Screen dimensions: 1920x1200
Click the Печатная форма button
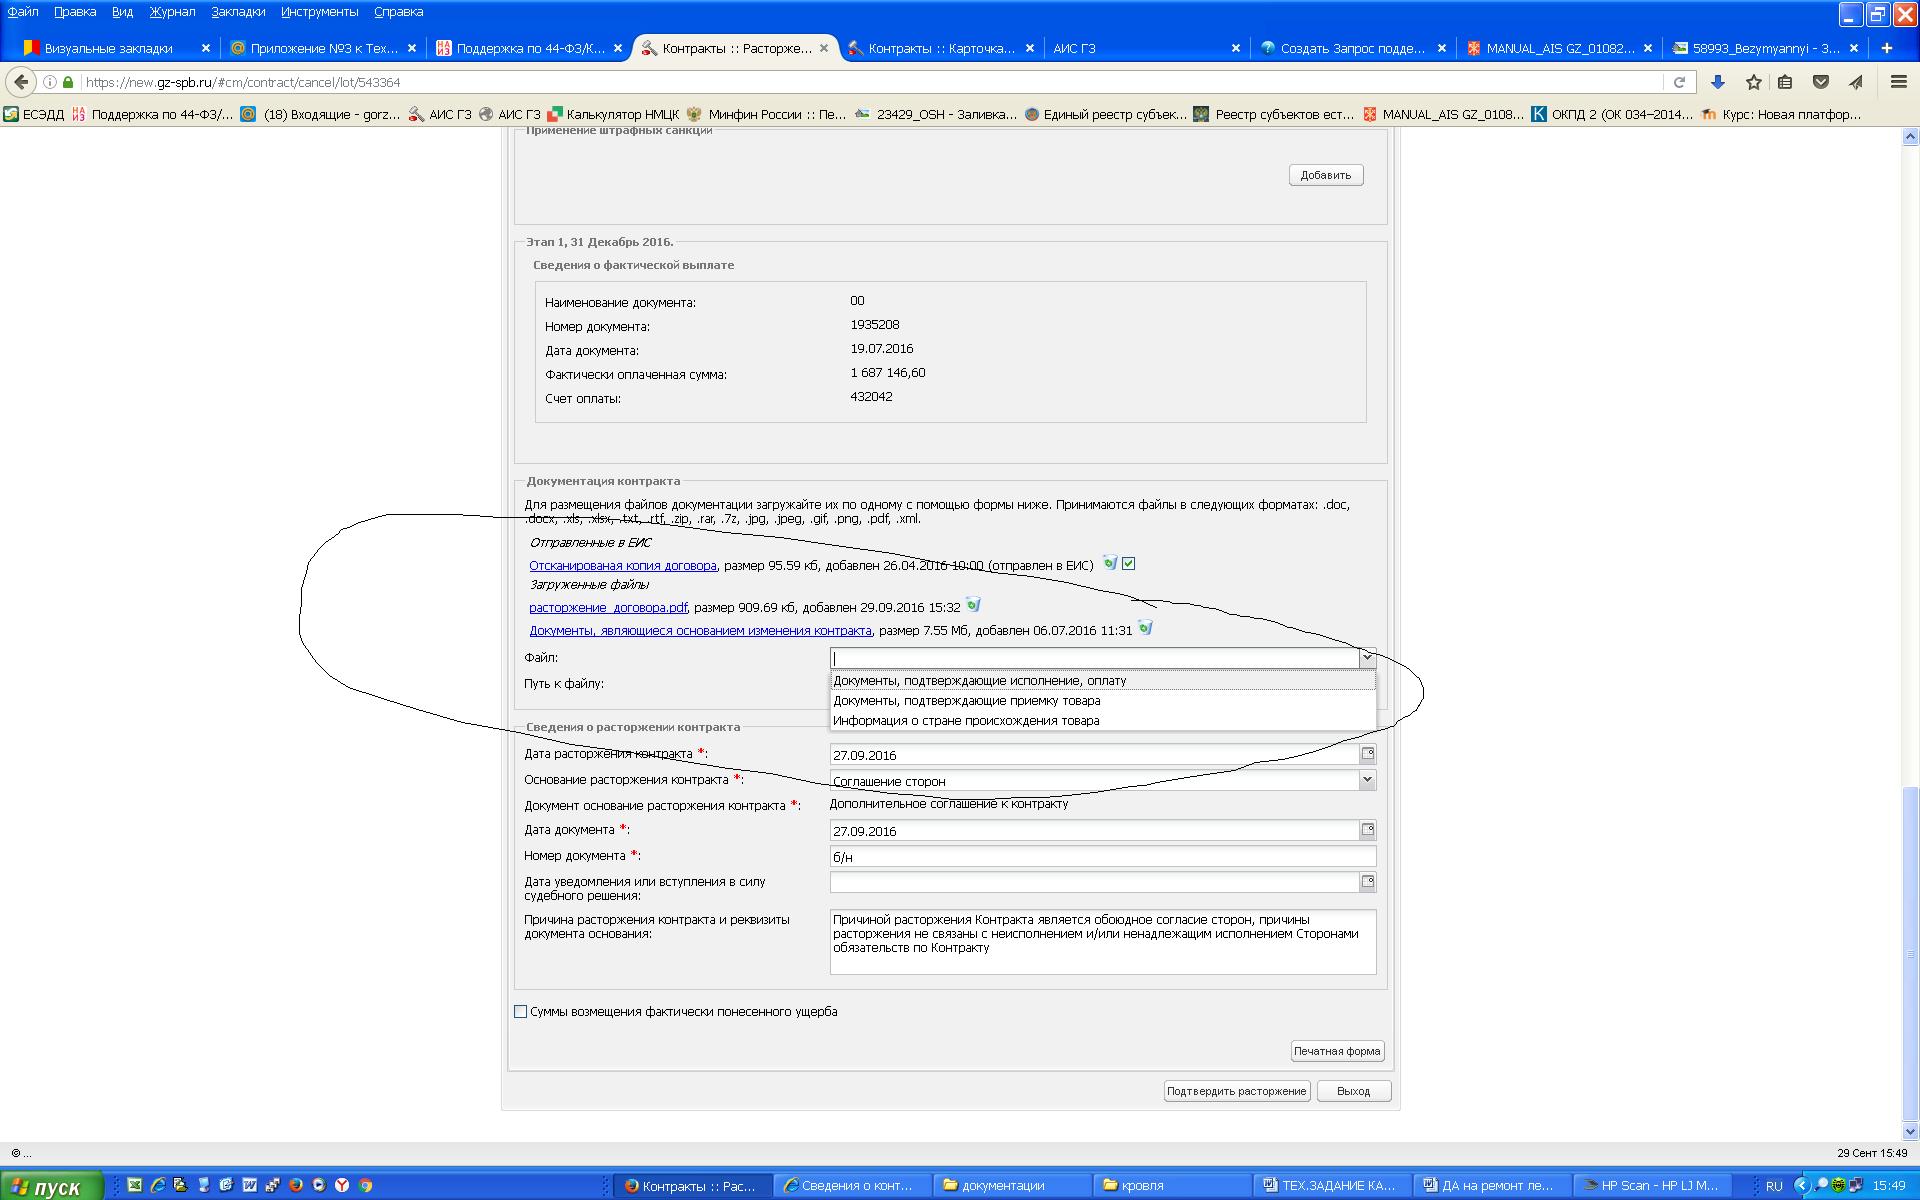tap(1337, 1051)
